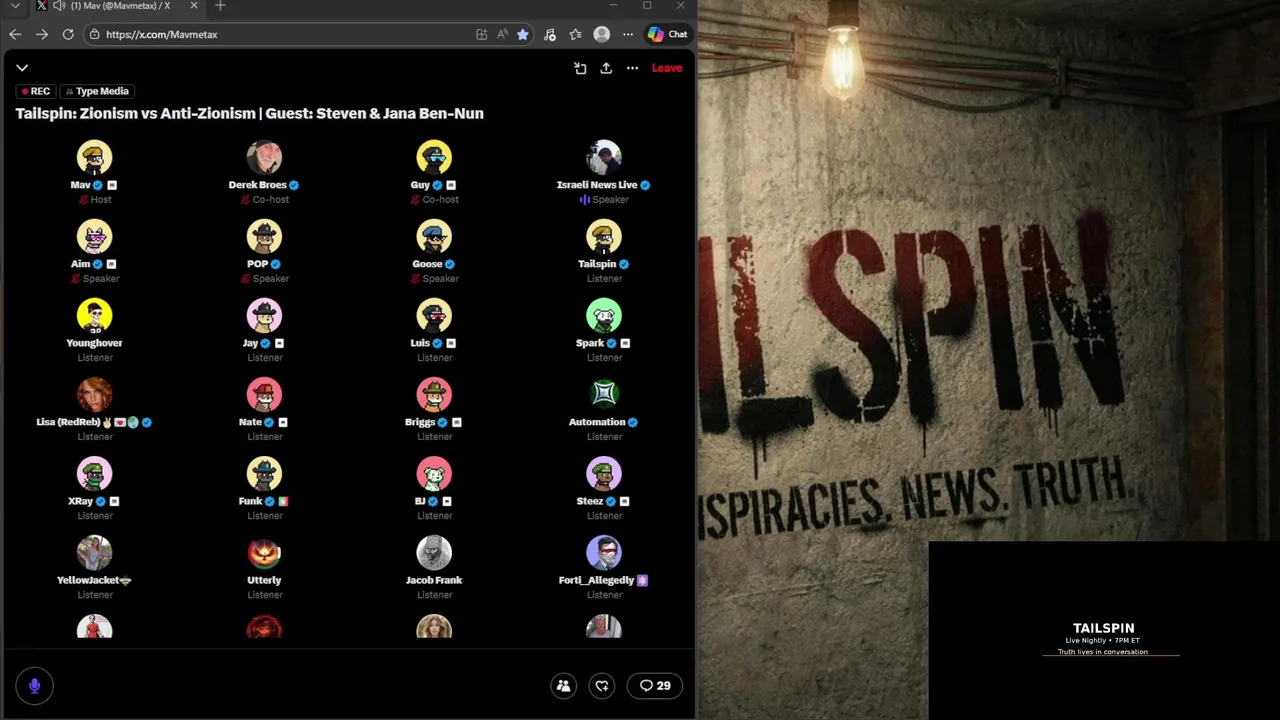View Luis listener avatar

(x=434, y=316)
